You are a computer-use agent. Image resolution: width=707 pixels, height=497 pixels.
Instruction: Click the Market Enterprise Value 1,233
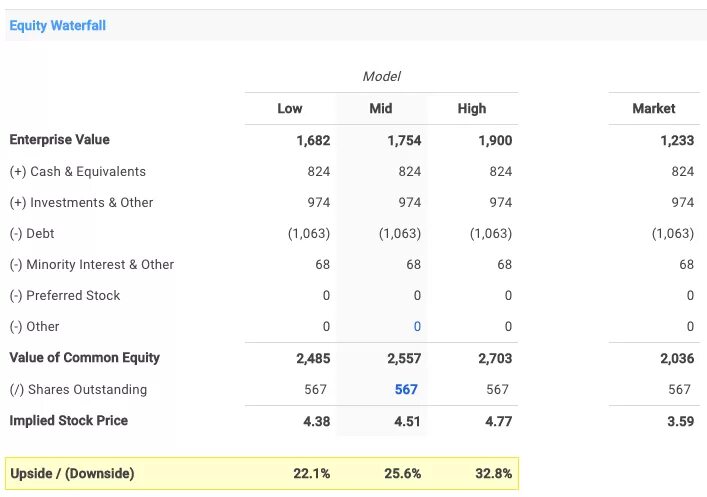(677, 140)
